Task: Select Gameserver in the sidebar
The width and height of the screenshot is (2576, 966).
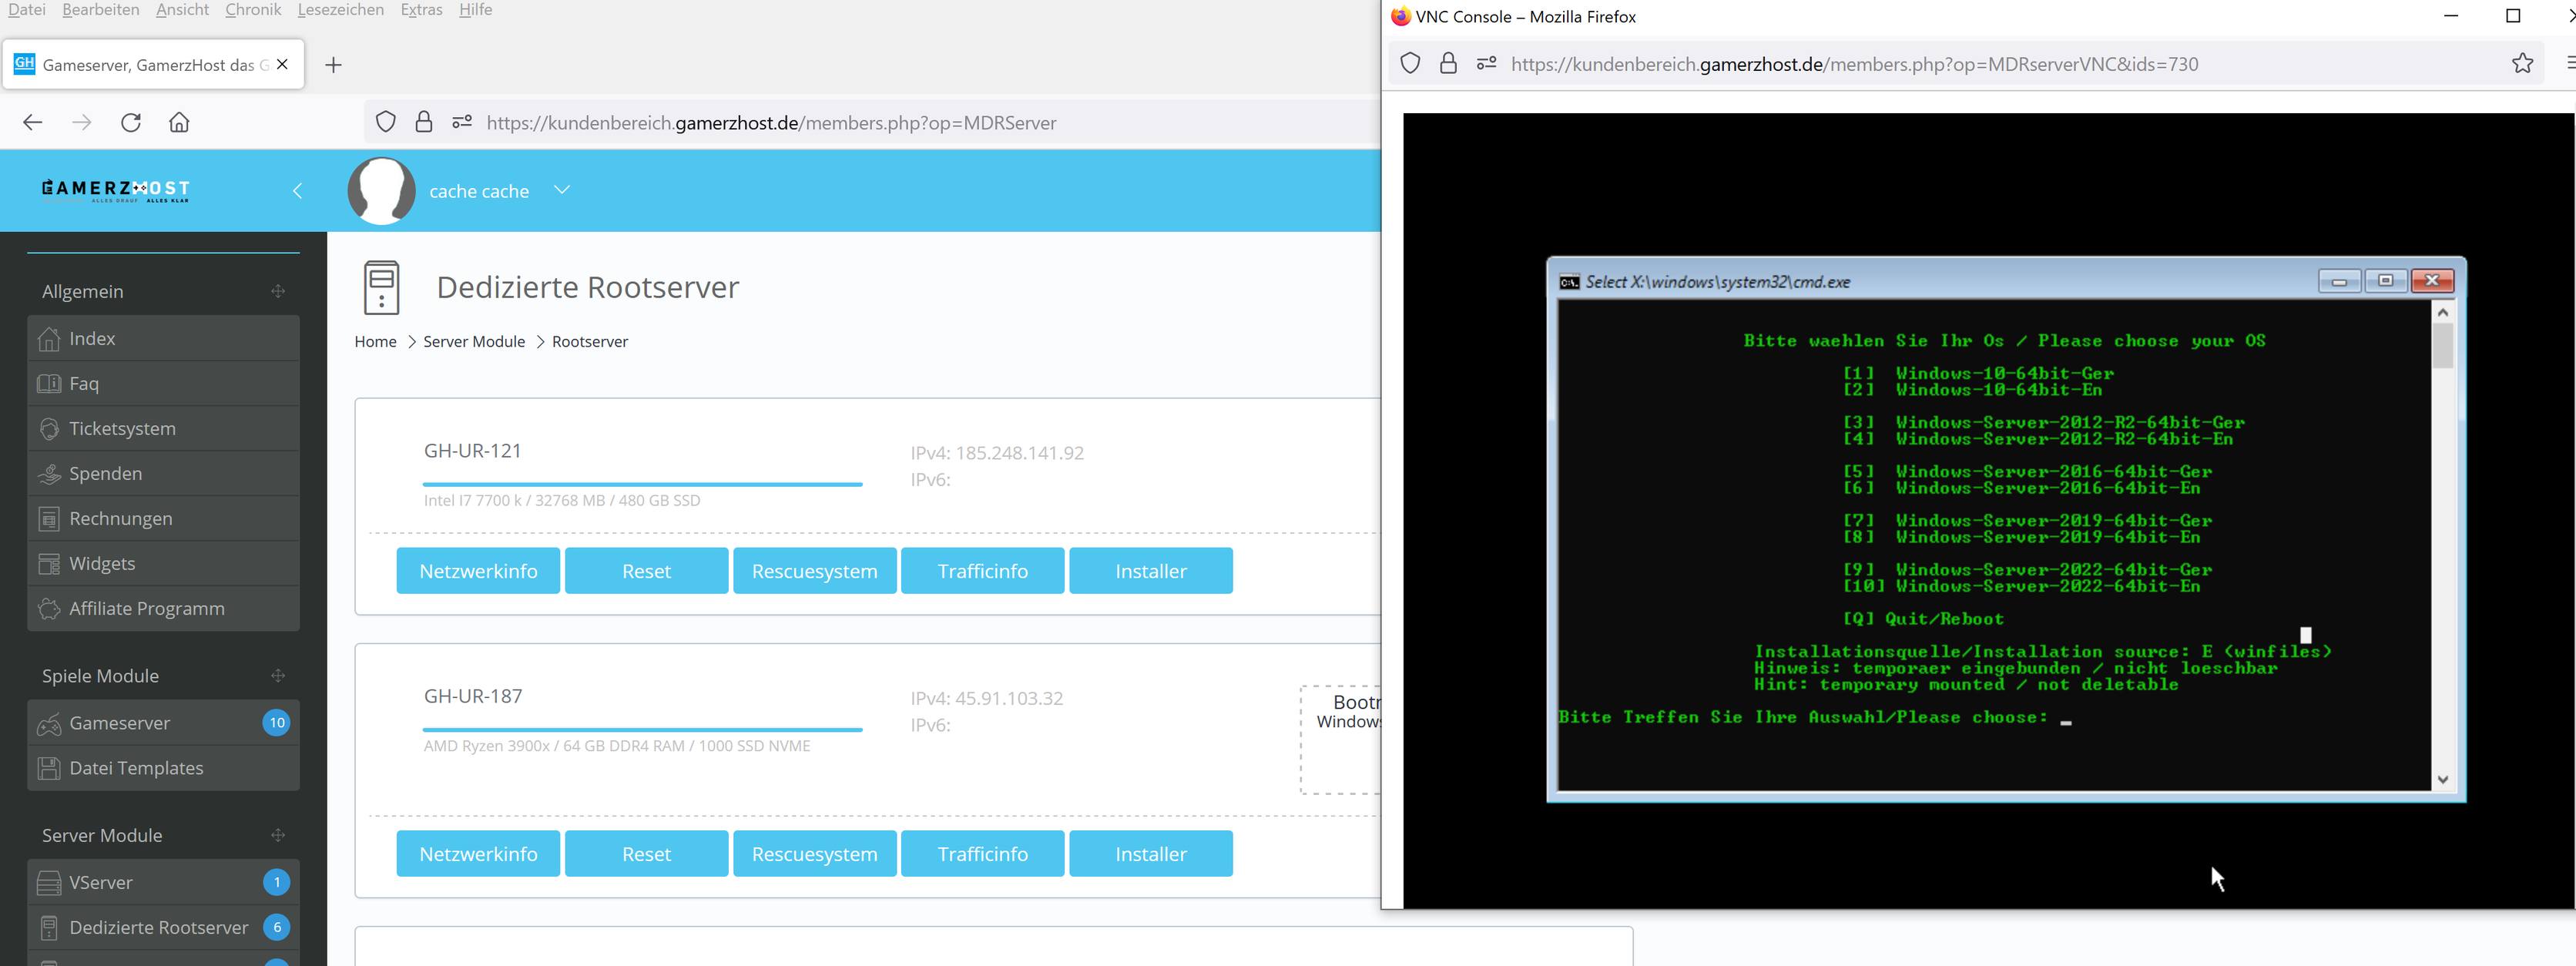Action: tap(164, 722)
